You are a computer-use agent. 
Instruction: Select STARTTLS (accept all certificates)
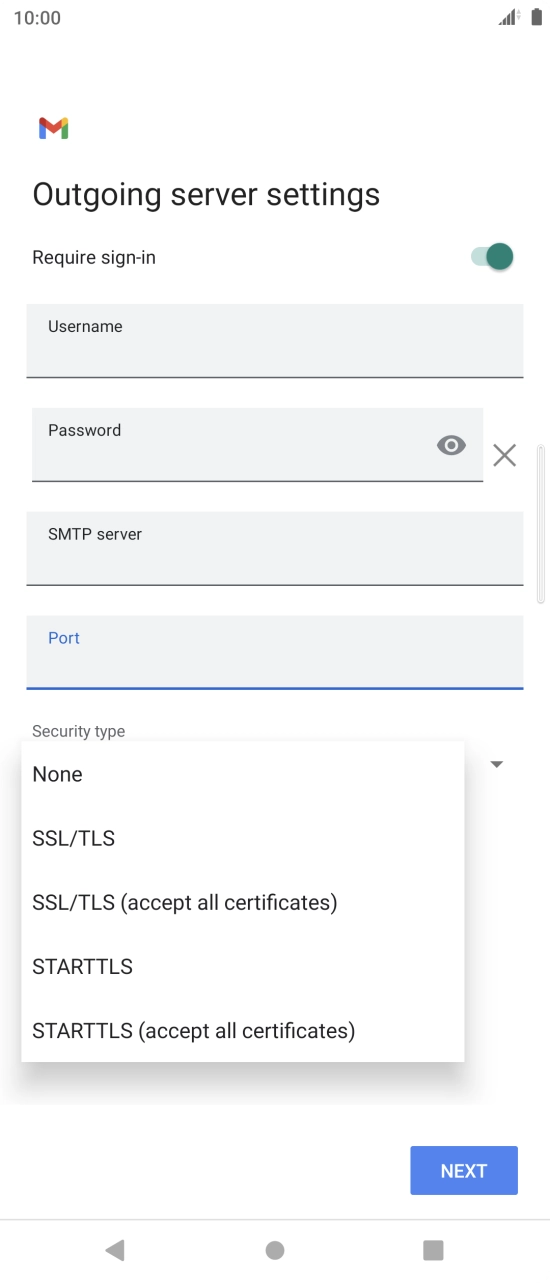point(243,1030)
